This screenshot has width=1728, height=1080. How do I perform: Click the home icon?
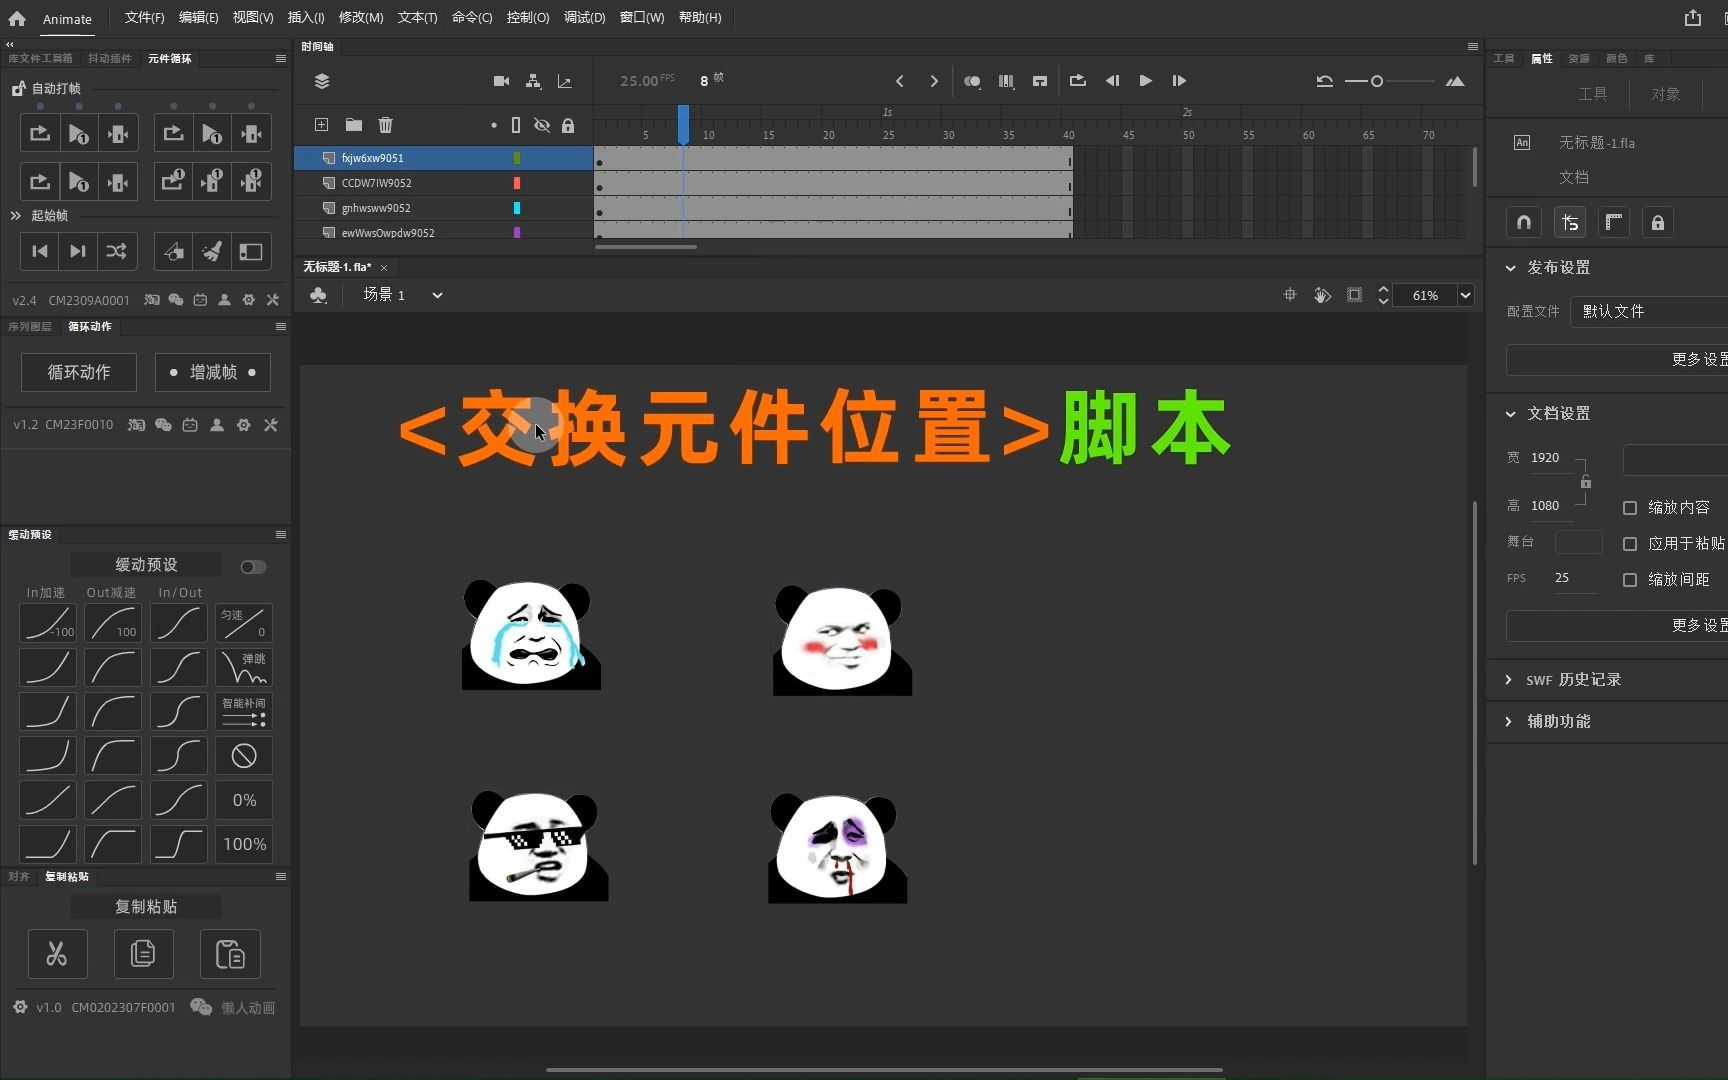pos(17,18)
